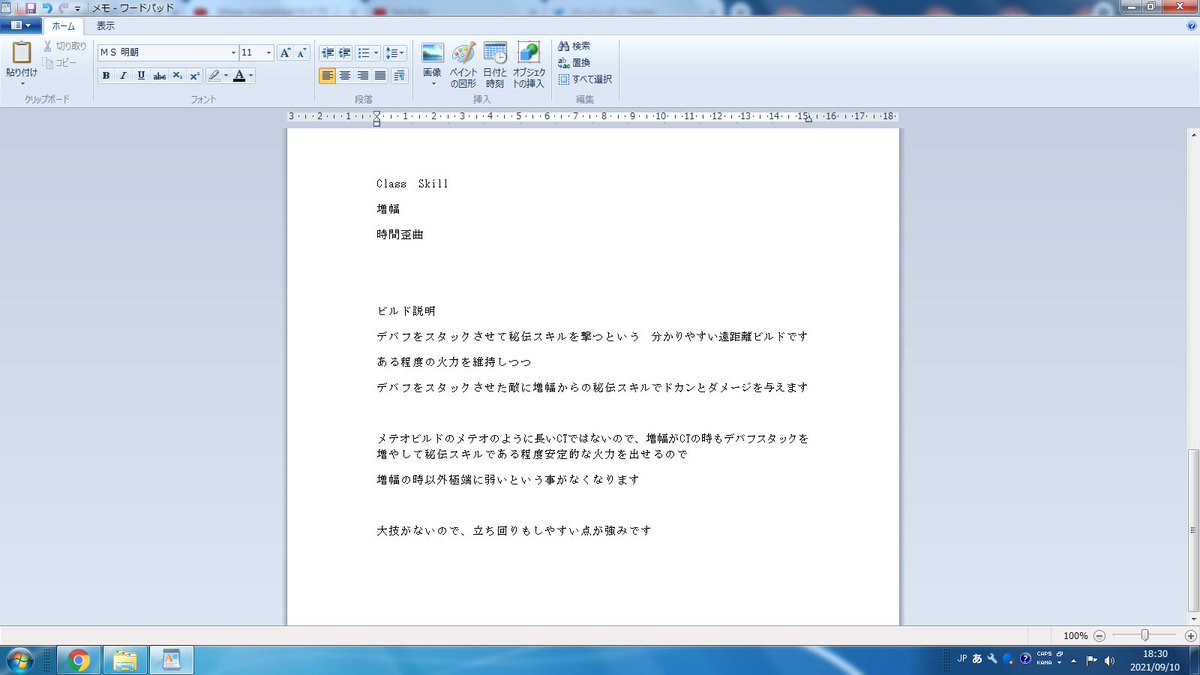1200x675 pixels.
Task: Click the IME help question mark icon
Action: pyautogui.click(x=1025, y=659)
